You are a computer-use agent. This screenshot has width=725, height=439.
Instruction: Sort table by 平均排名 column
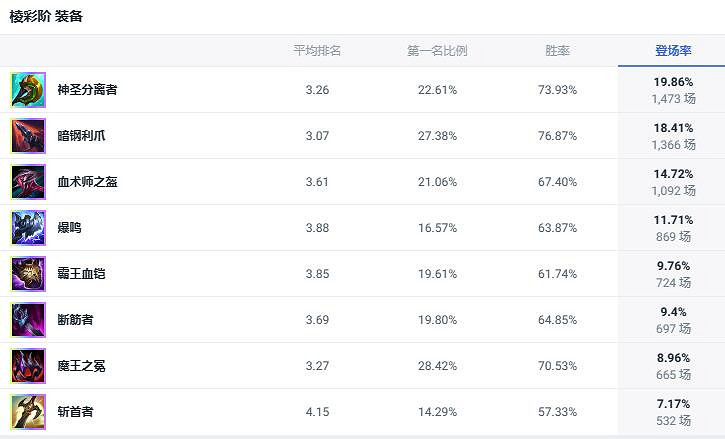[x=317, y=51]
